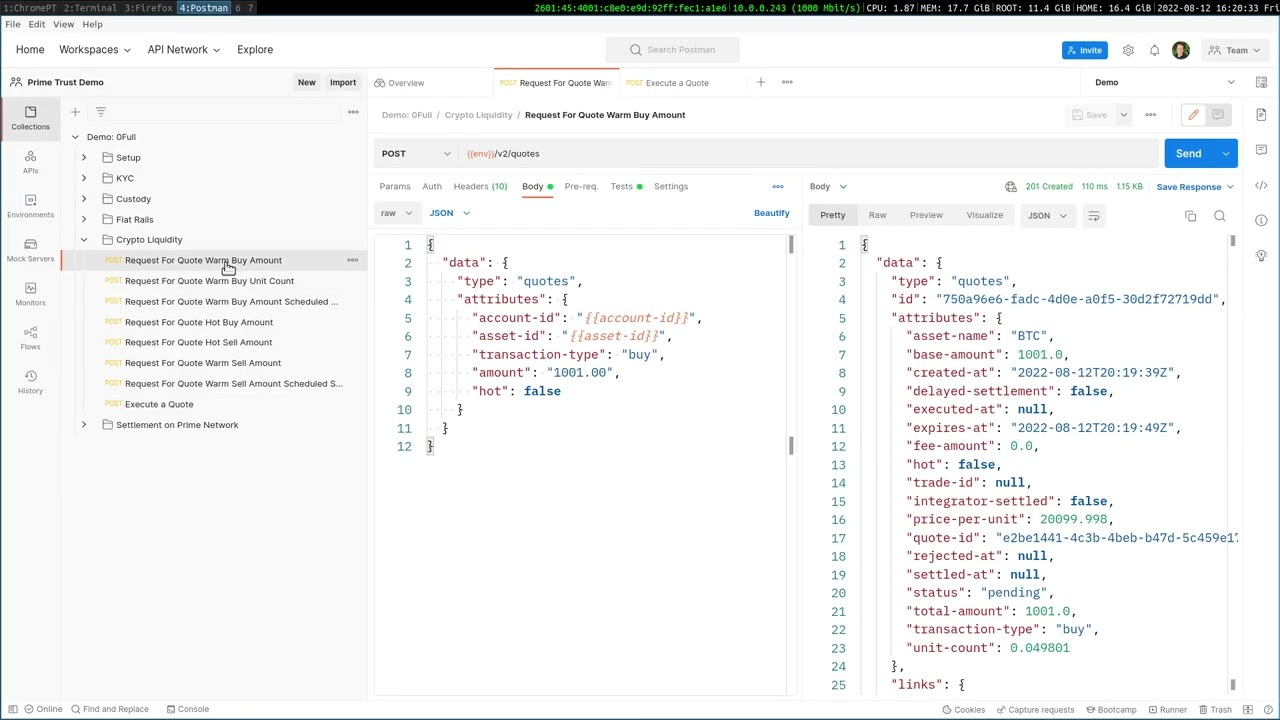This screenshot has width=1280, height=720.
Task: Expand the Setup folder
Action: (x=84, y=158)
